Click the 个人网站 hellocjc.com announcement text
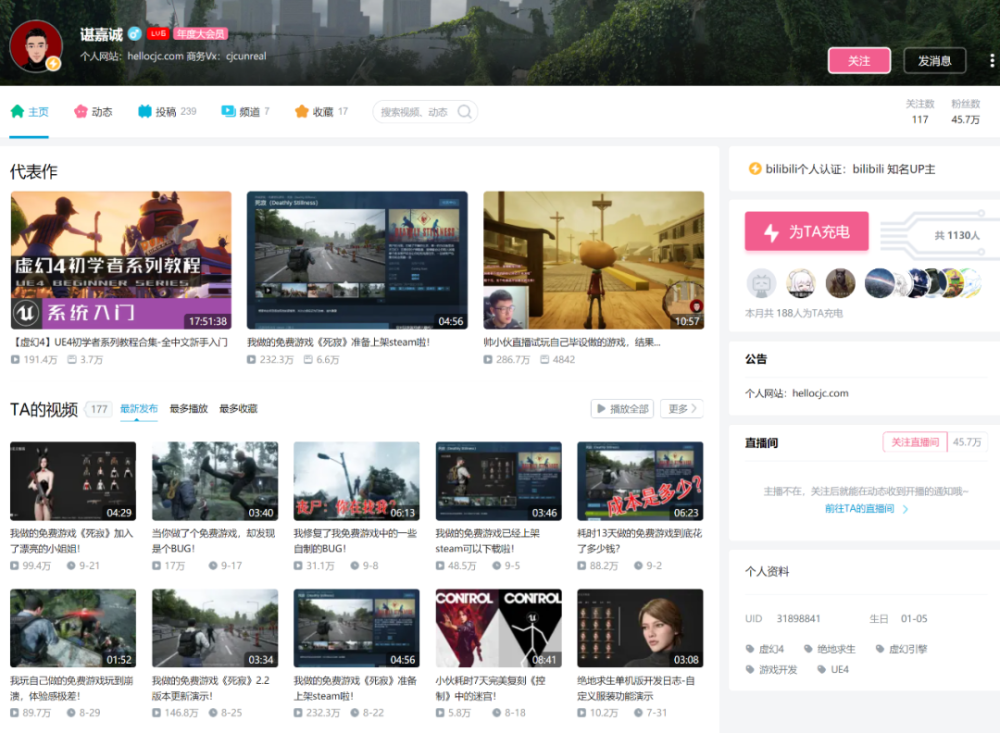Viewport: 1000px width, 733px height. 797,393
